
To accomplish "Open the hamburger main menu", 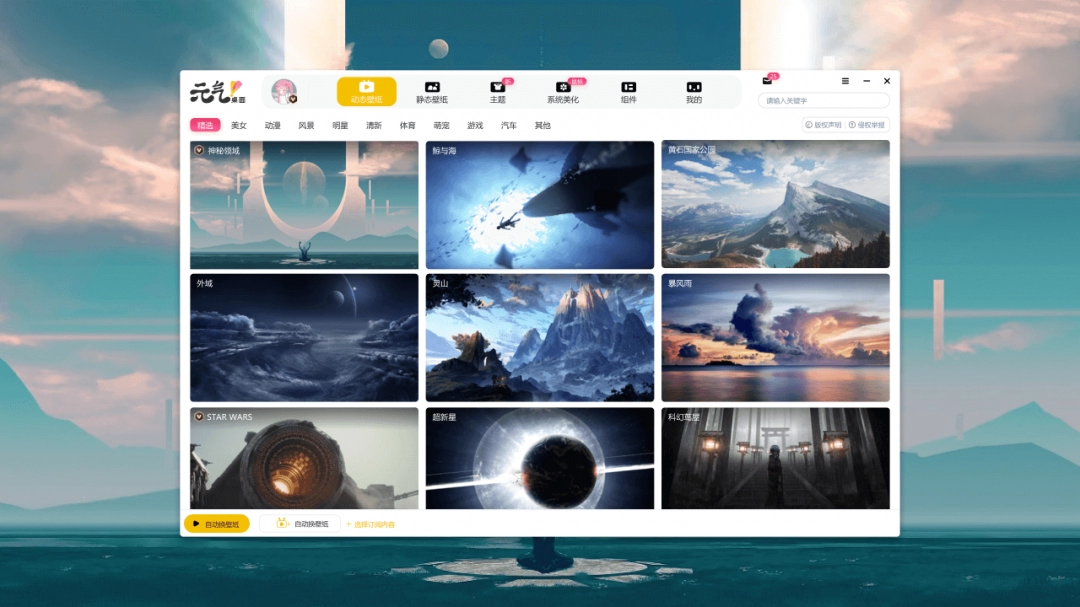I will click(845, 81).
